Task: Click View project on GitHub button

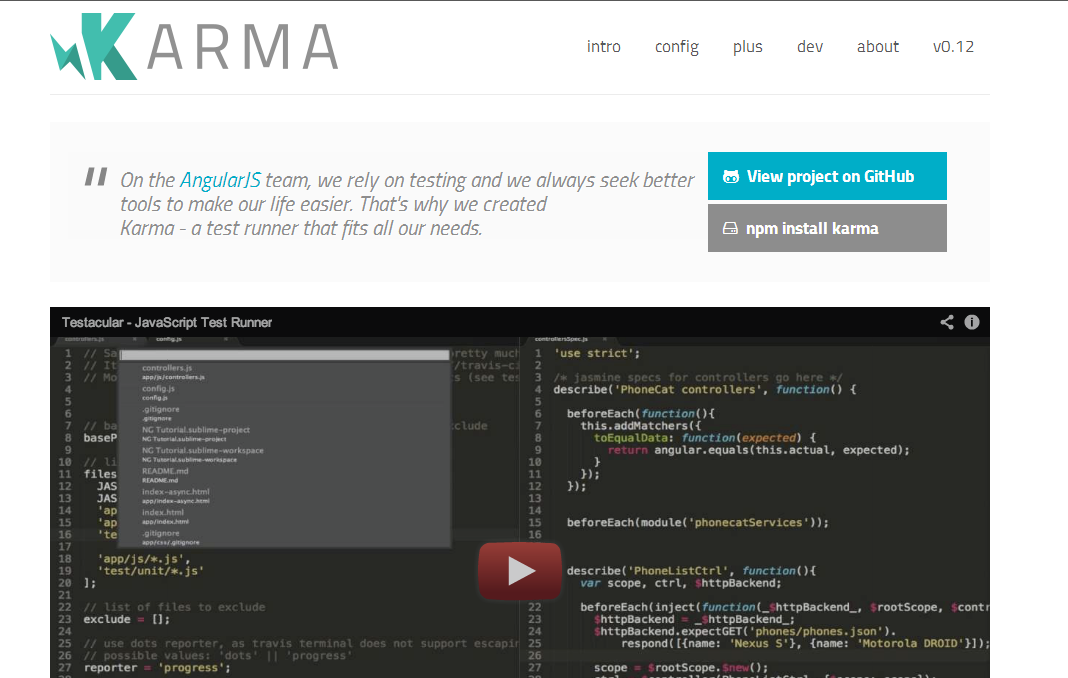Action: (827, 176)
